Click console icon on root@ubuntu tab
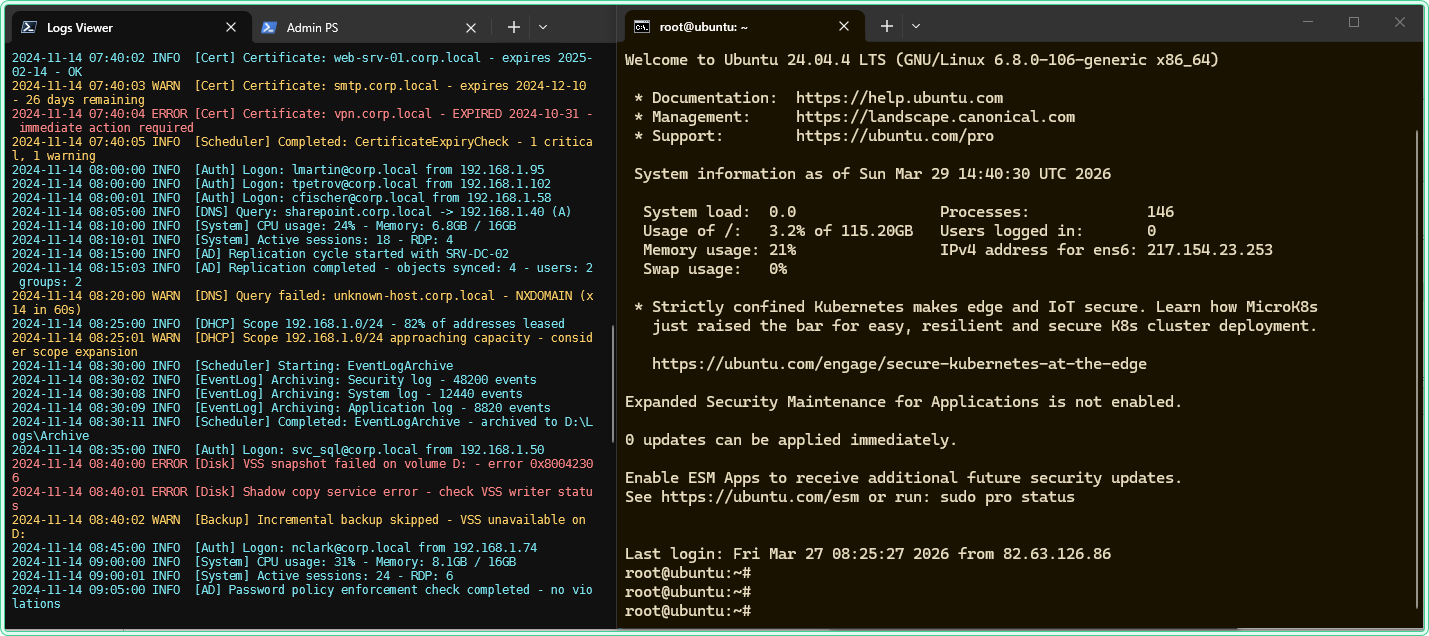The height and width of the screenshot is (636, 1429). tap(643, 27)
